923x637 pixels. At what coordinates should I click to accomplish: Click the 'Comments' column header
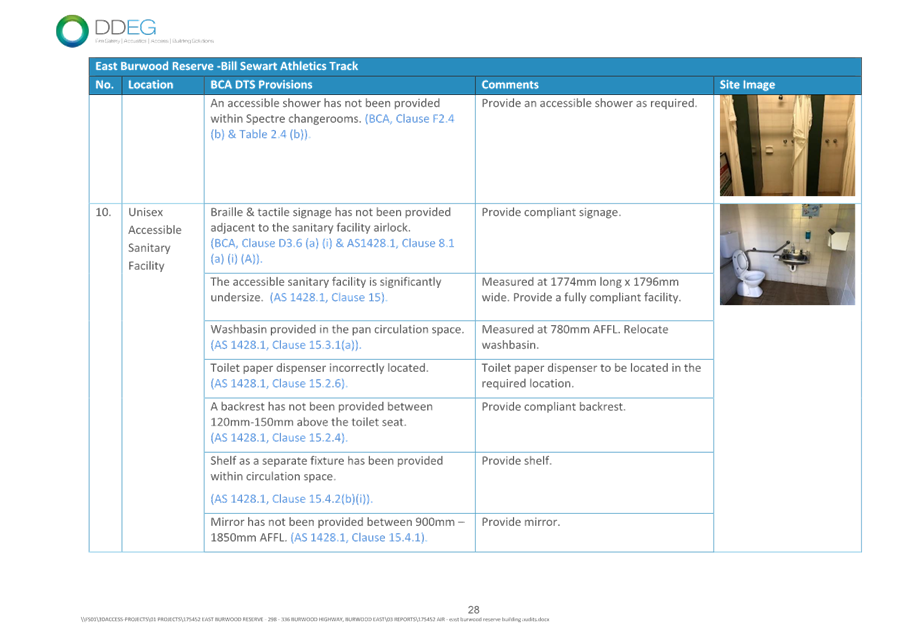coord(509,85)
